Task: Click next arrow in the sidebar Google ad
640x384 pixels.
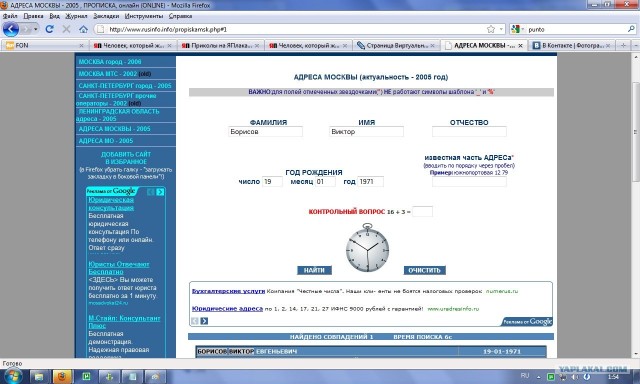Action: point(160,192)
